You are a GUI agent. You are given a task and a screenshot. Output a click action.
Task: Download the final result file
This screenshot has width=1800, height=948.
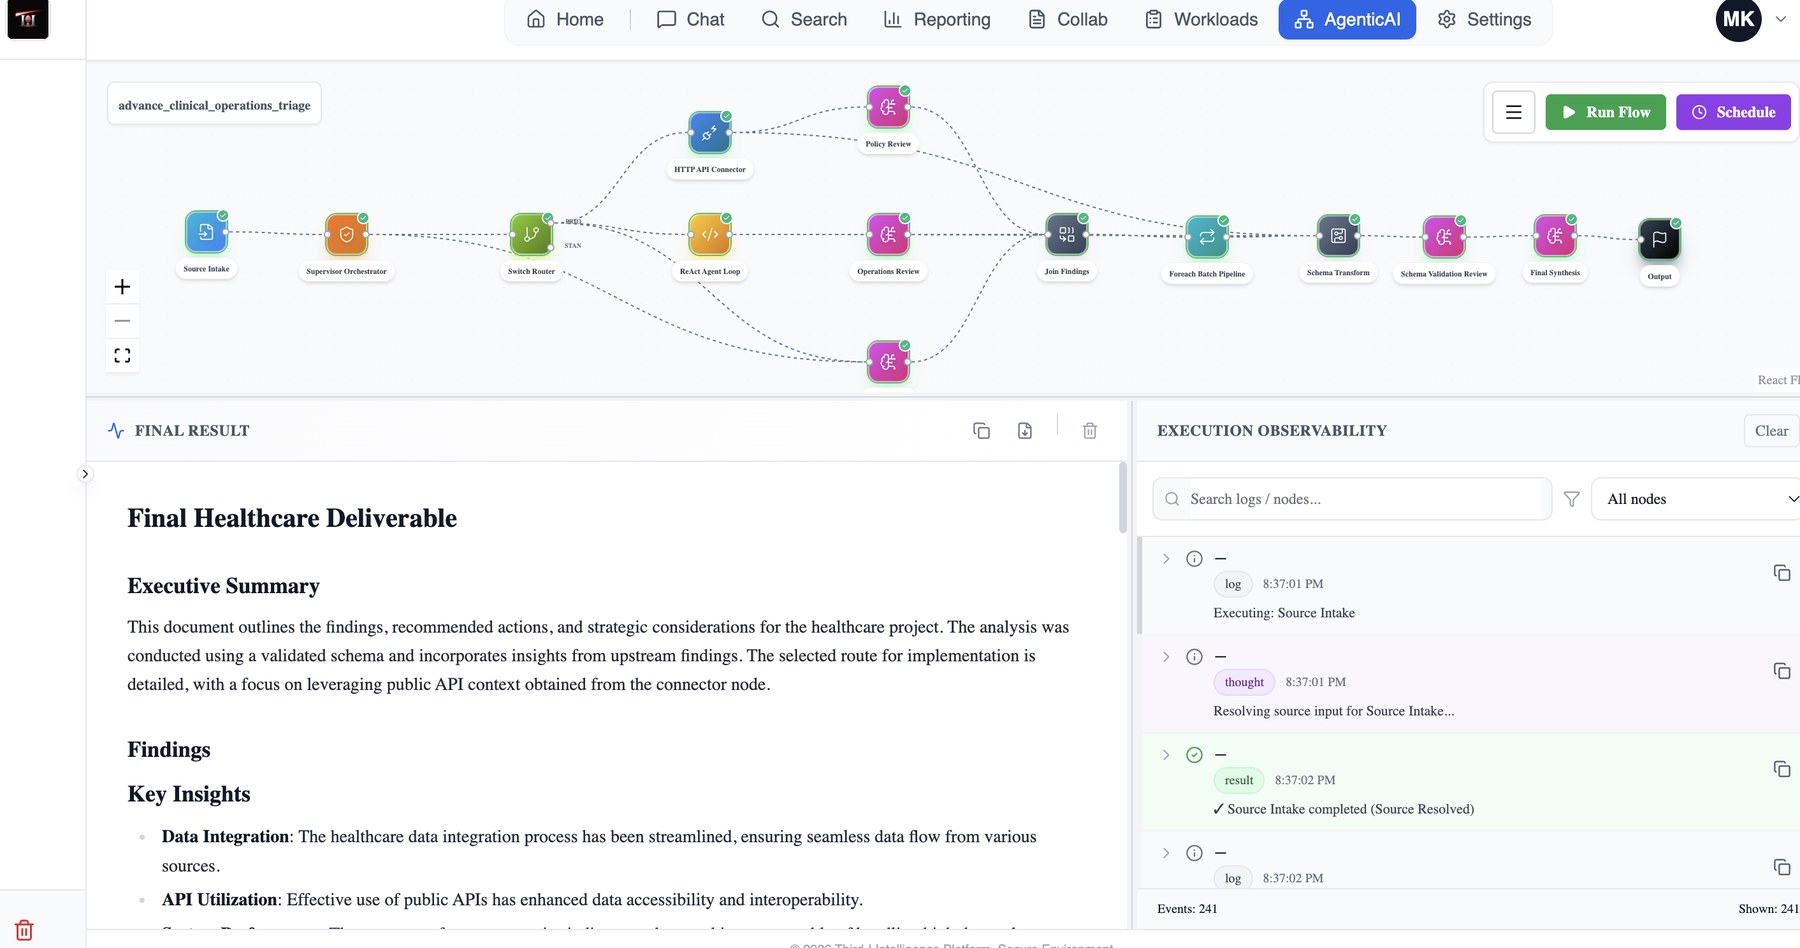click(1025, 430)
